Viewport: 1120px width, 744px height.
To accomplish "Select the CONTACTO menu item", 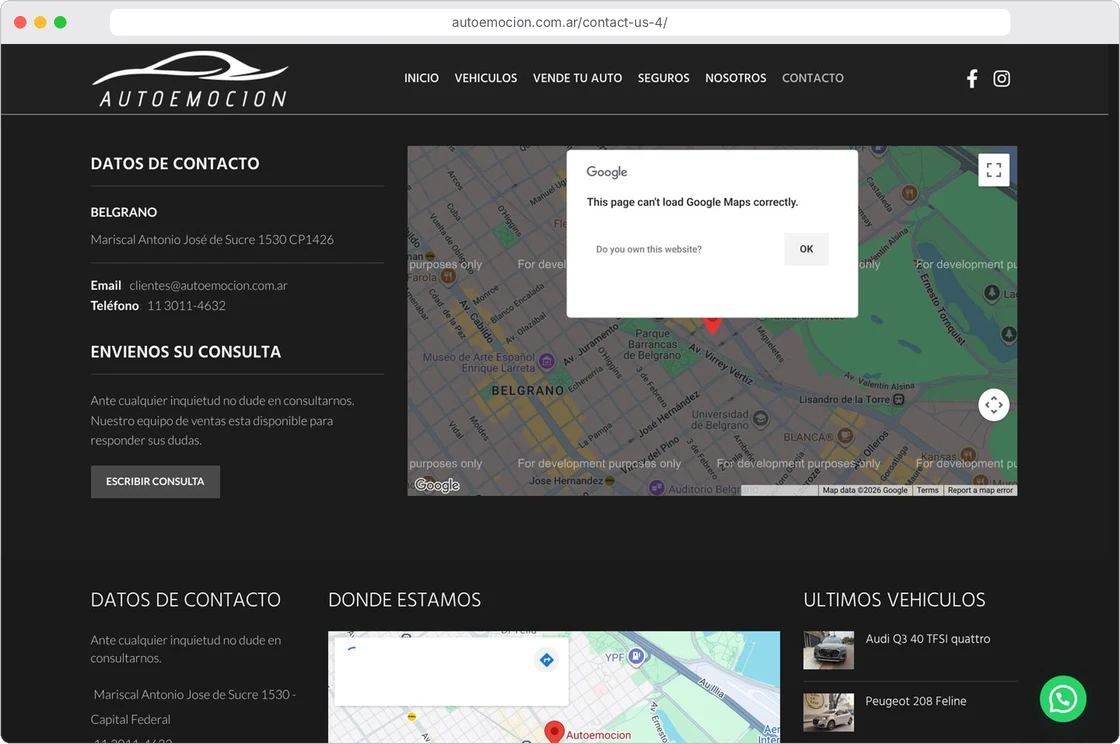I will click(813, 78).
